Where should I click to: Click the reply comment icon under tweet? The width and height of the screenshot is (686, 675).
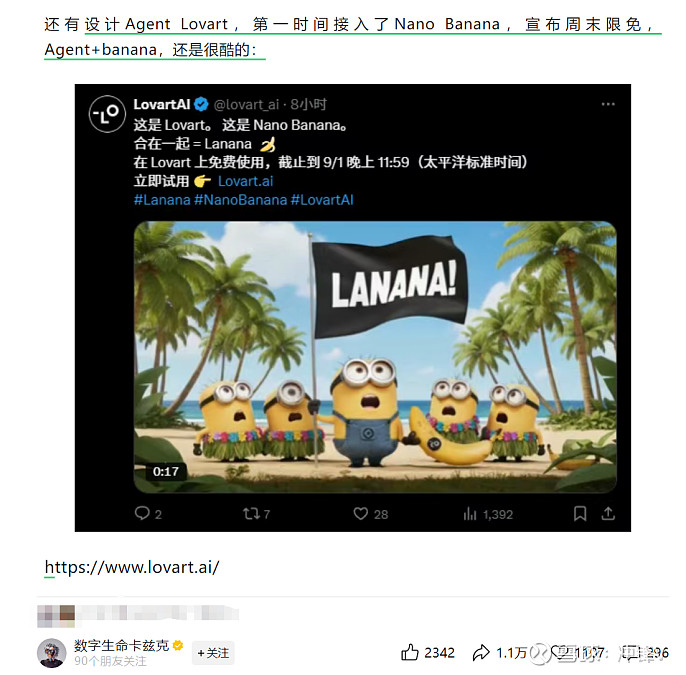point(142,513)
